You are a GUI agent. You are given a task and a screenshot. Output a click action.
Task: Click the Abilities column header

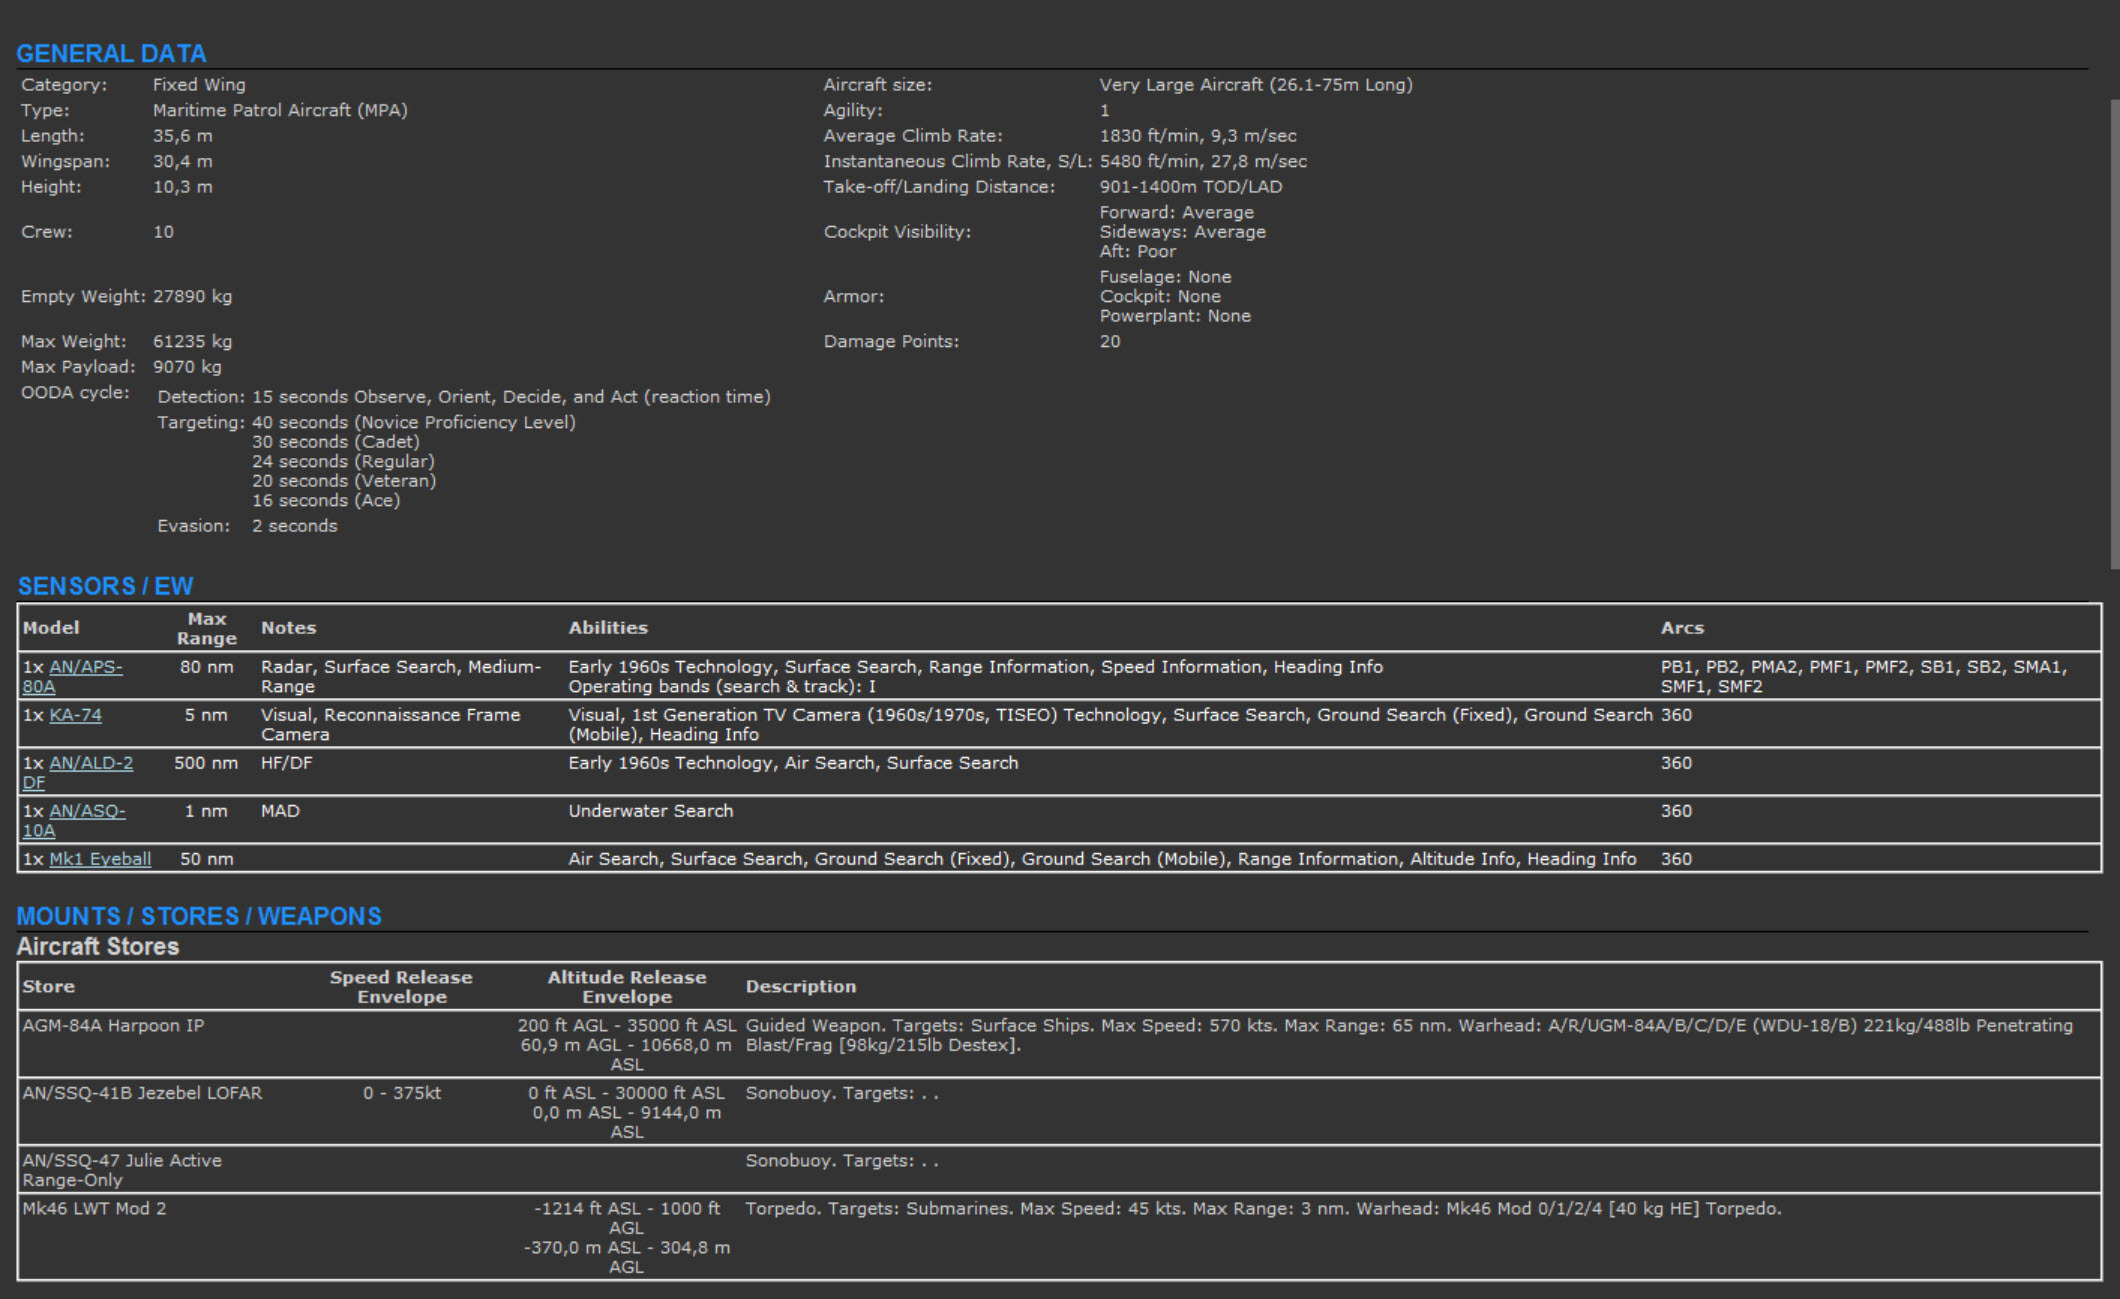pos(608,628)
